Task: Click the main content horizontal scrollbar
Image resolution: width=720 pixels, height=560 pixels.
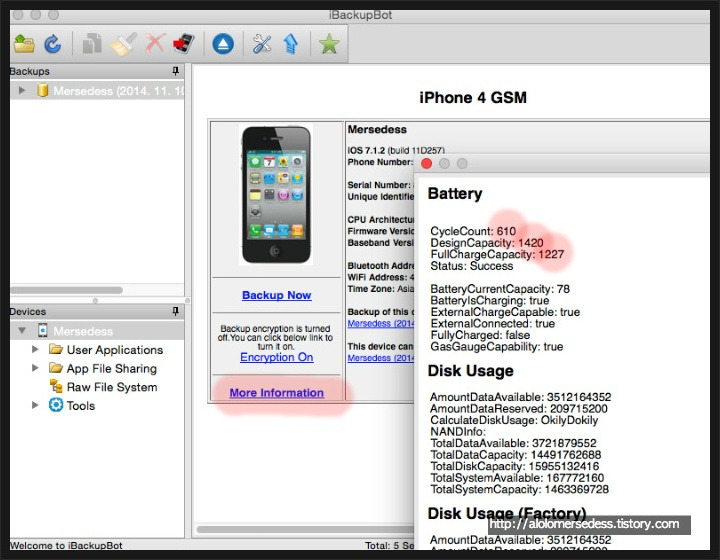Action: pos(305,529)
